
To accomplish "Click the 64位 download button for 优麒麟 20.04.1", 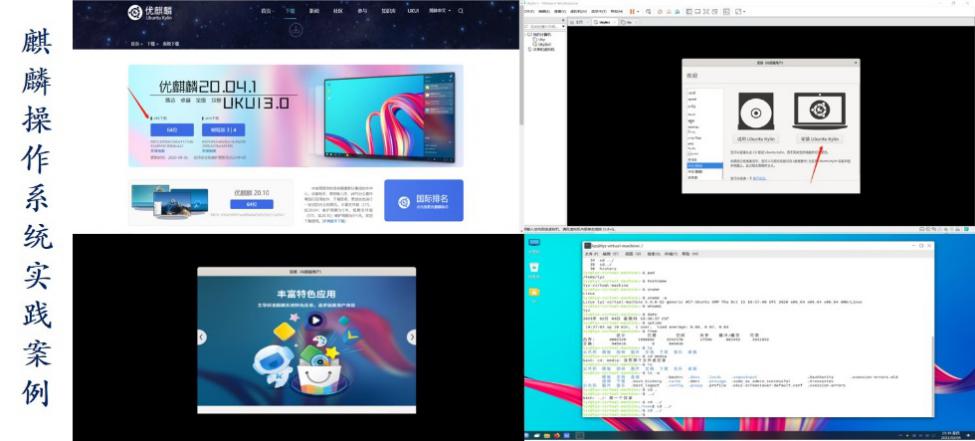I will (172, 130).
